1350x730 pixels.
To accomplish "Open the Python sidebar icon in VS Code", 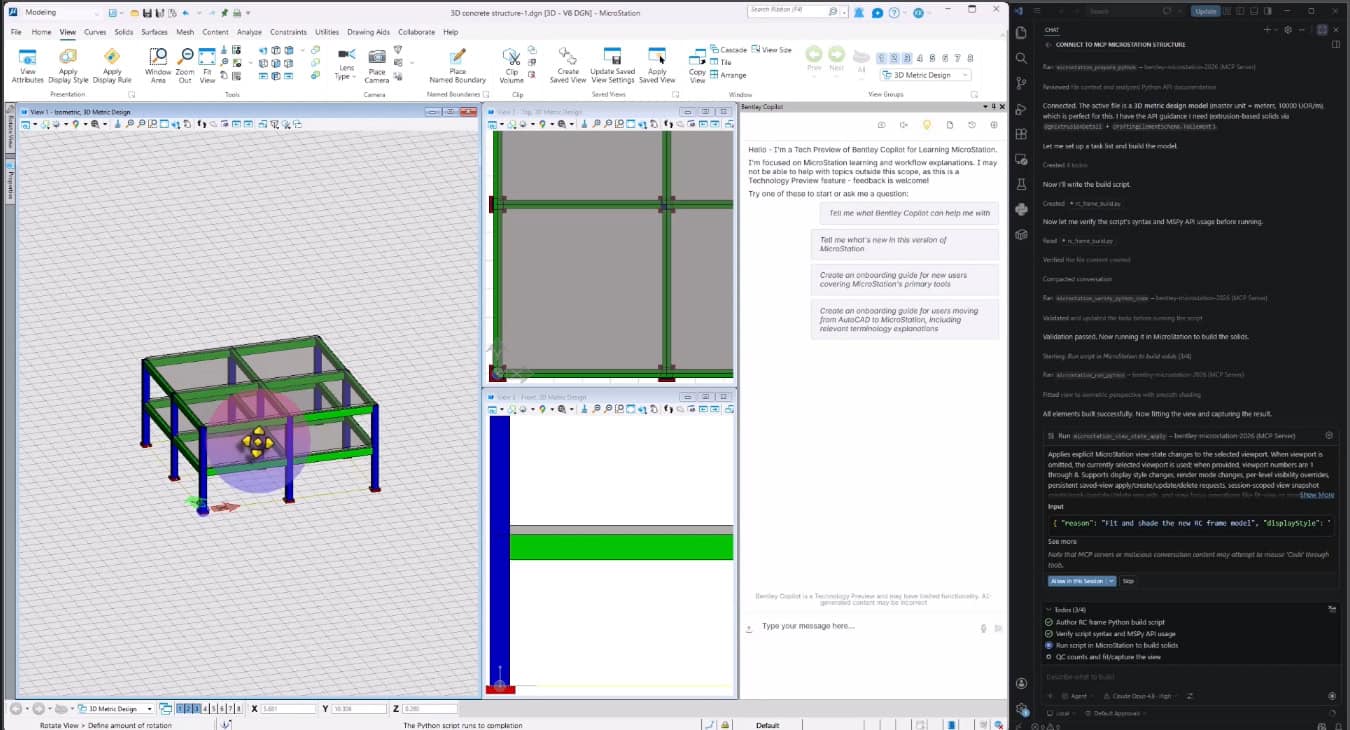I will point(1021,209).
